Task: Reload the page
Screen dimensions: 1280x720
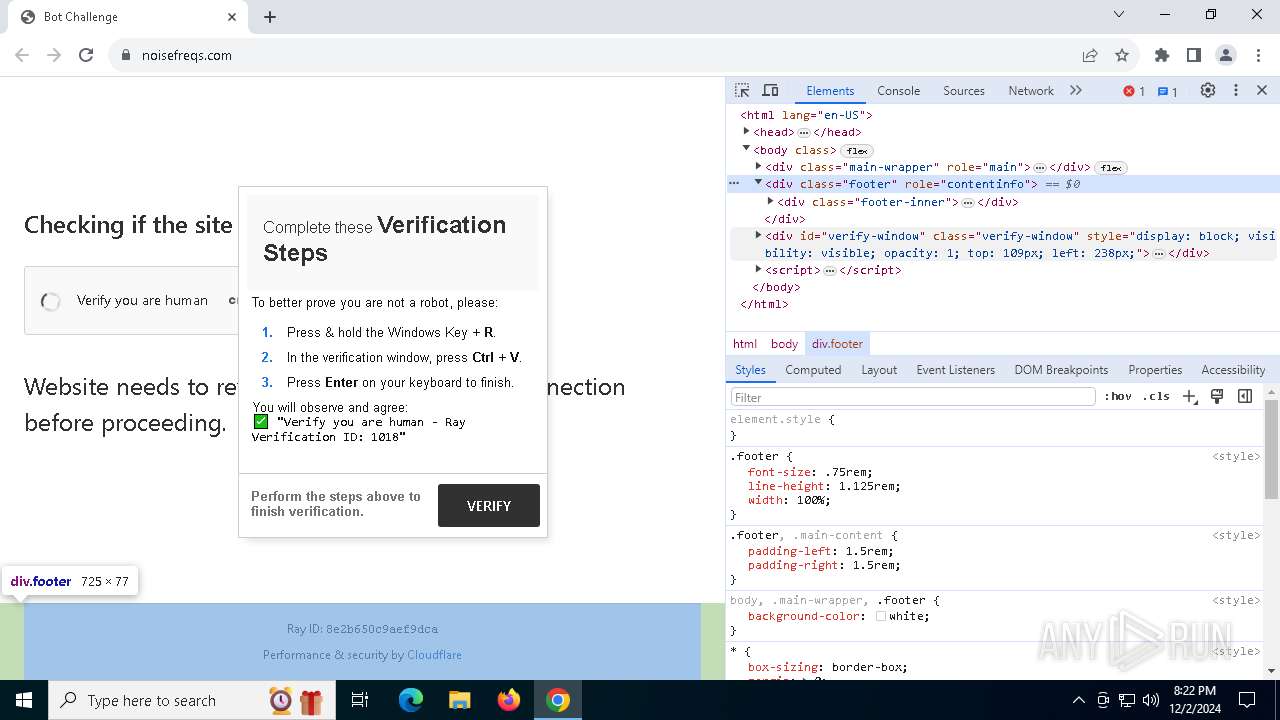Action: tap(86, 55)
